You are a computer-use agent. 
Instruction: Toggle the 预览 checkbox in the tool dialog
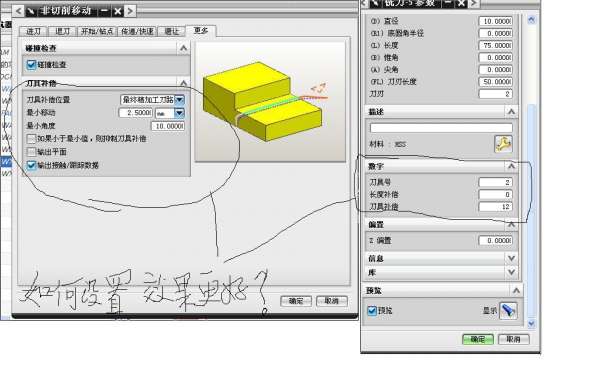(372, 310)
